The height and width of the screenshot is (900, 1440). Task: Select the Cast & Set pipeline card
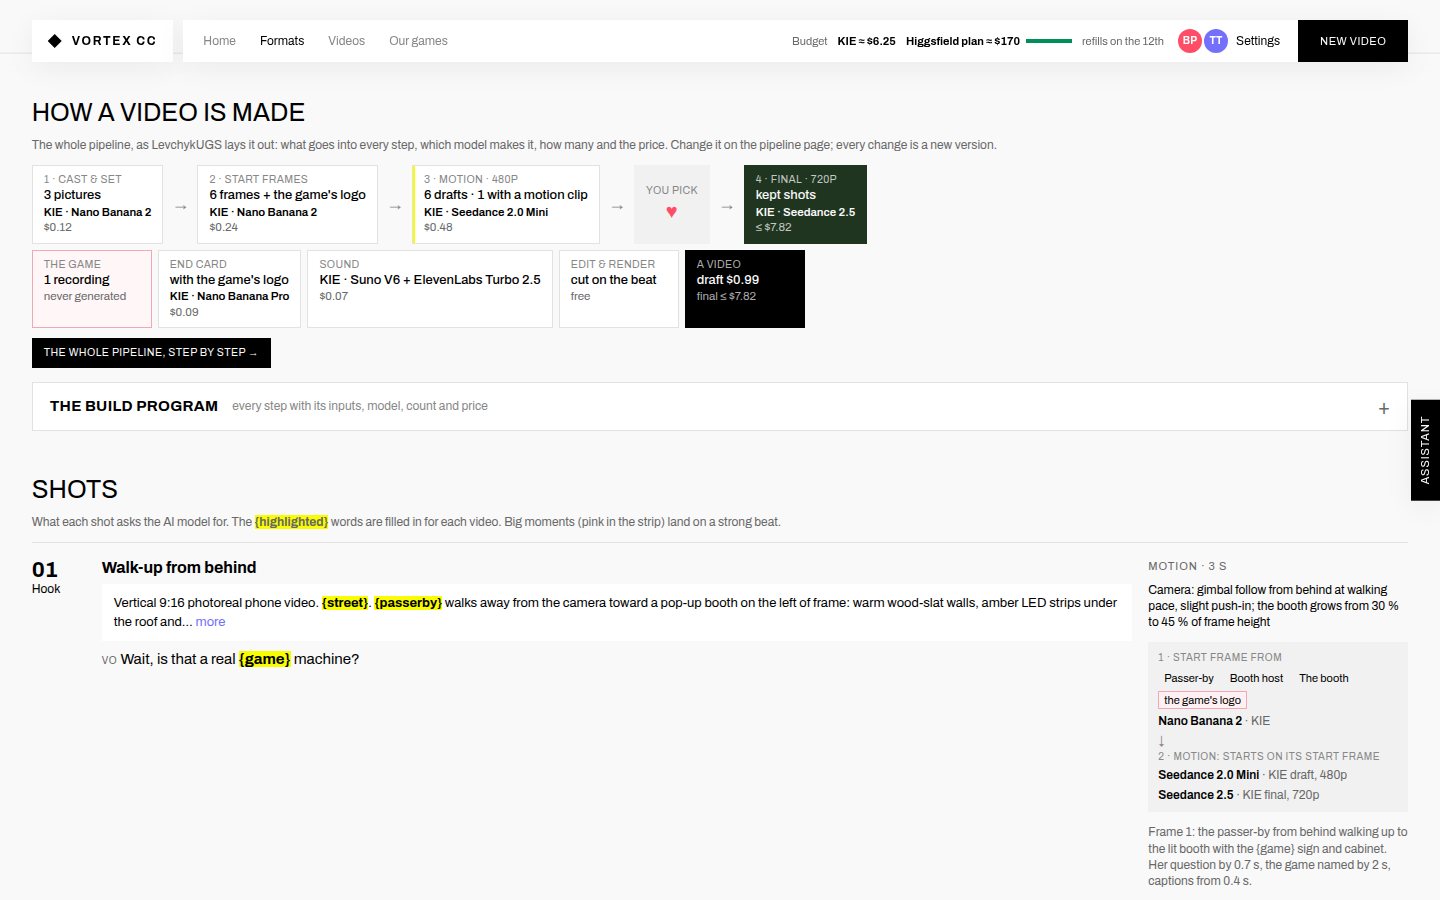pos(97,204)
